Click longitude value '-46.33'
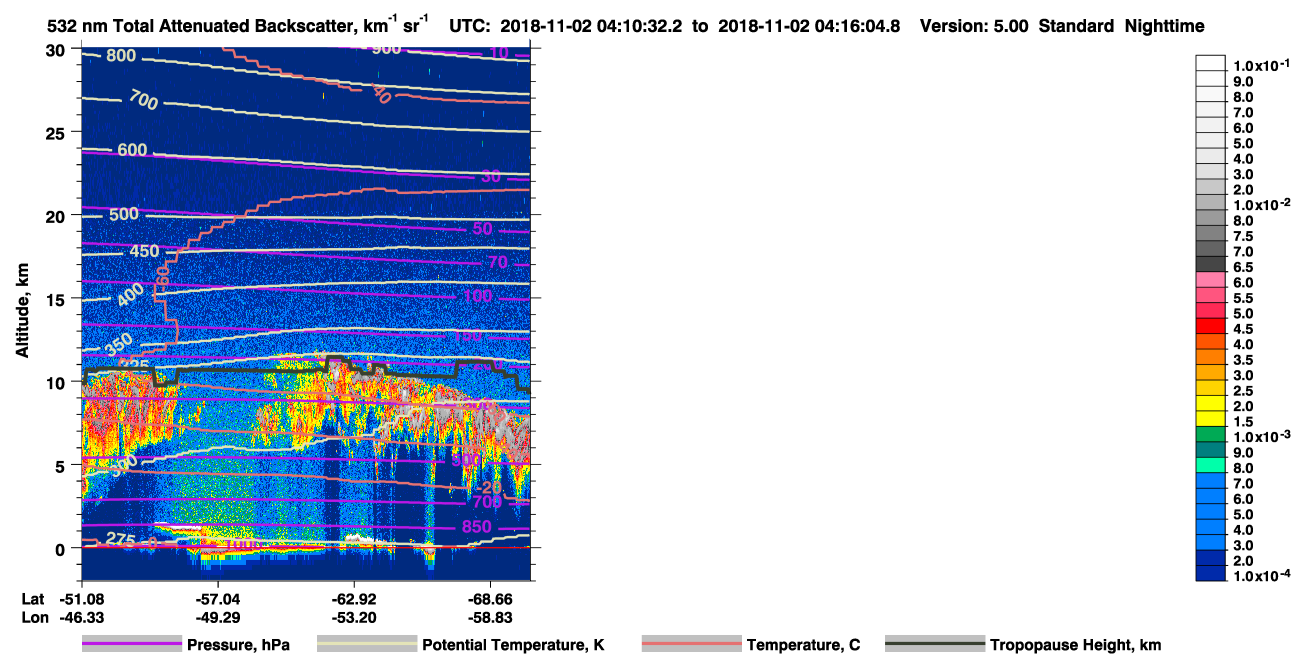This screenshot has height=667, width=1300. pos(80,617)
